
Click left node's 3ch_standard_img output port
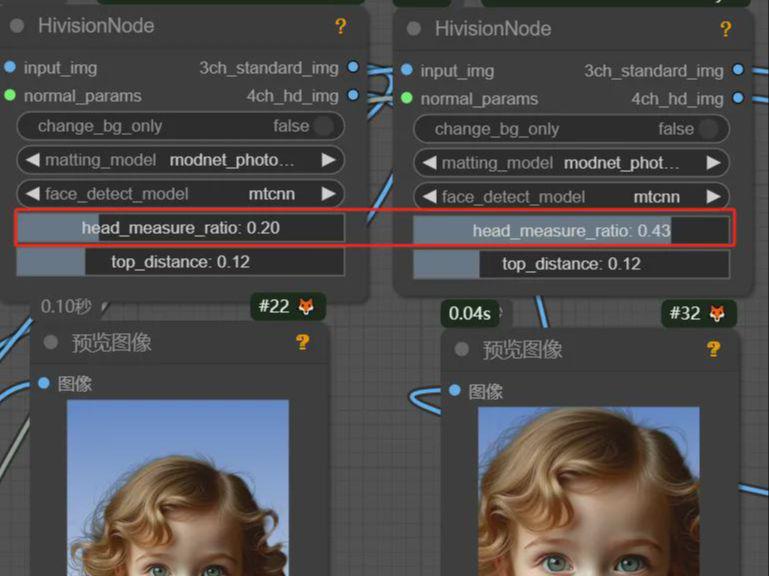point(353,67)
